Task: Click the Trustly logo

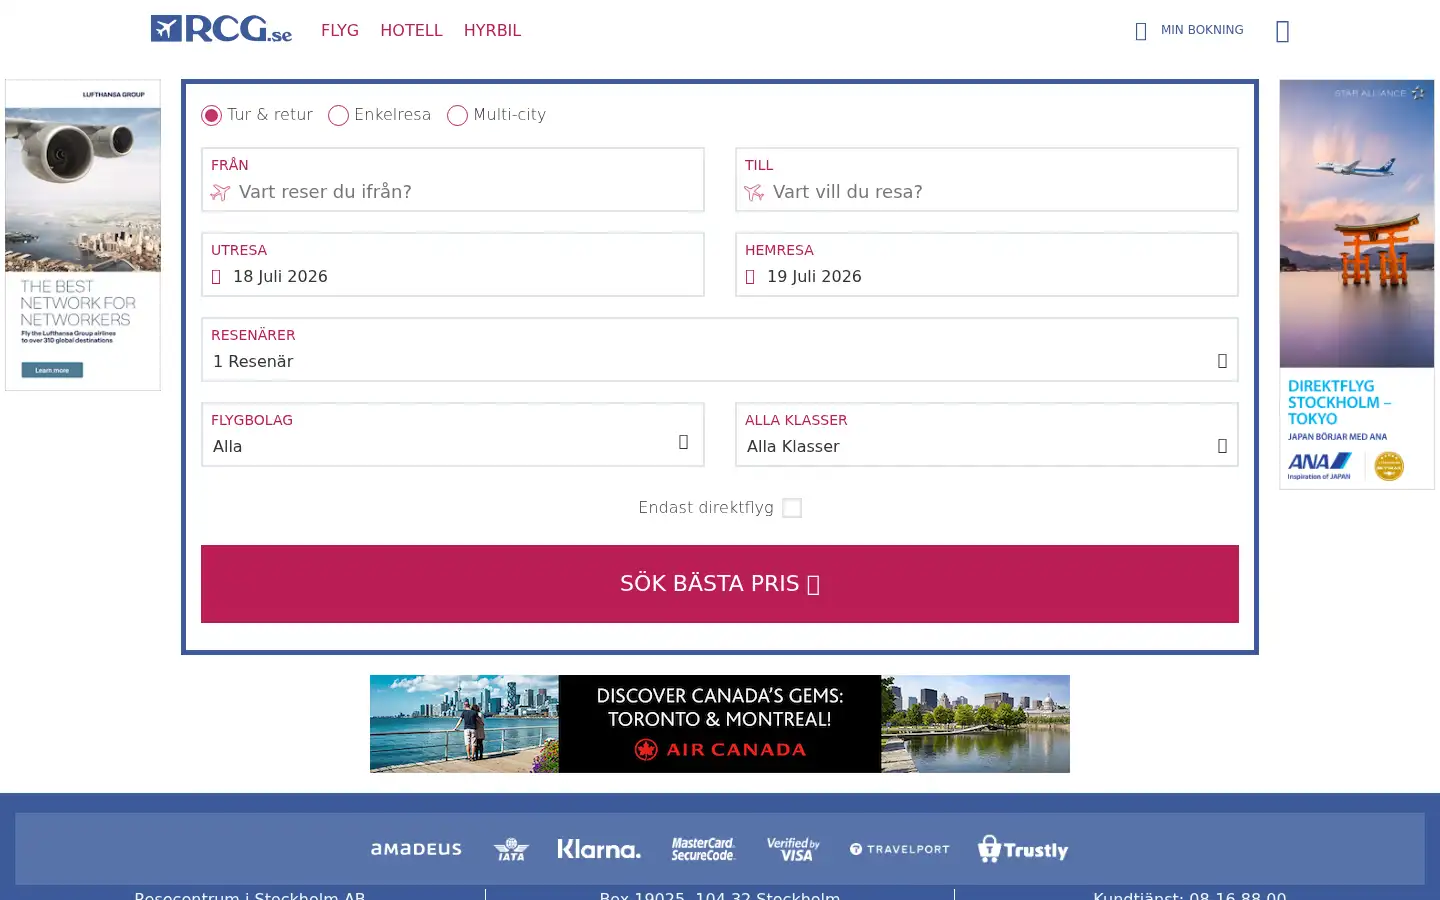Action: (x=1023, y=849)
